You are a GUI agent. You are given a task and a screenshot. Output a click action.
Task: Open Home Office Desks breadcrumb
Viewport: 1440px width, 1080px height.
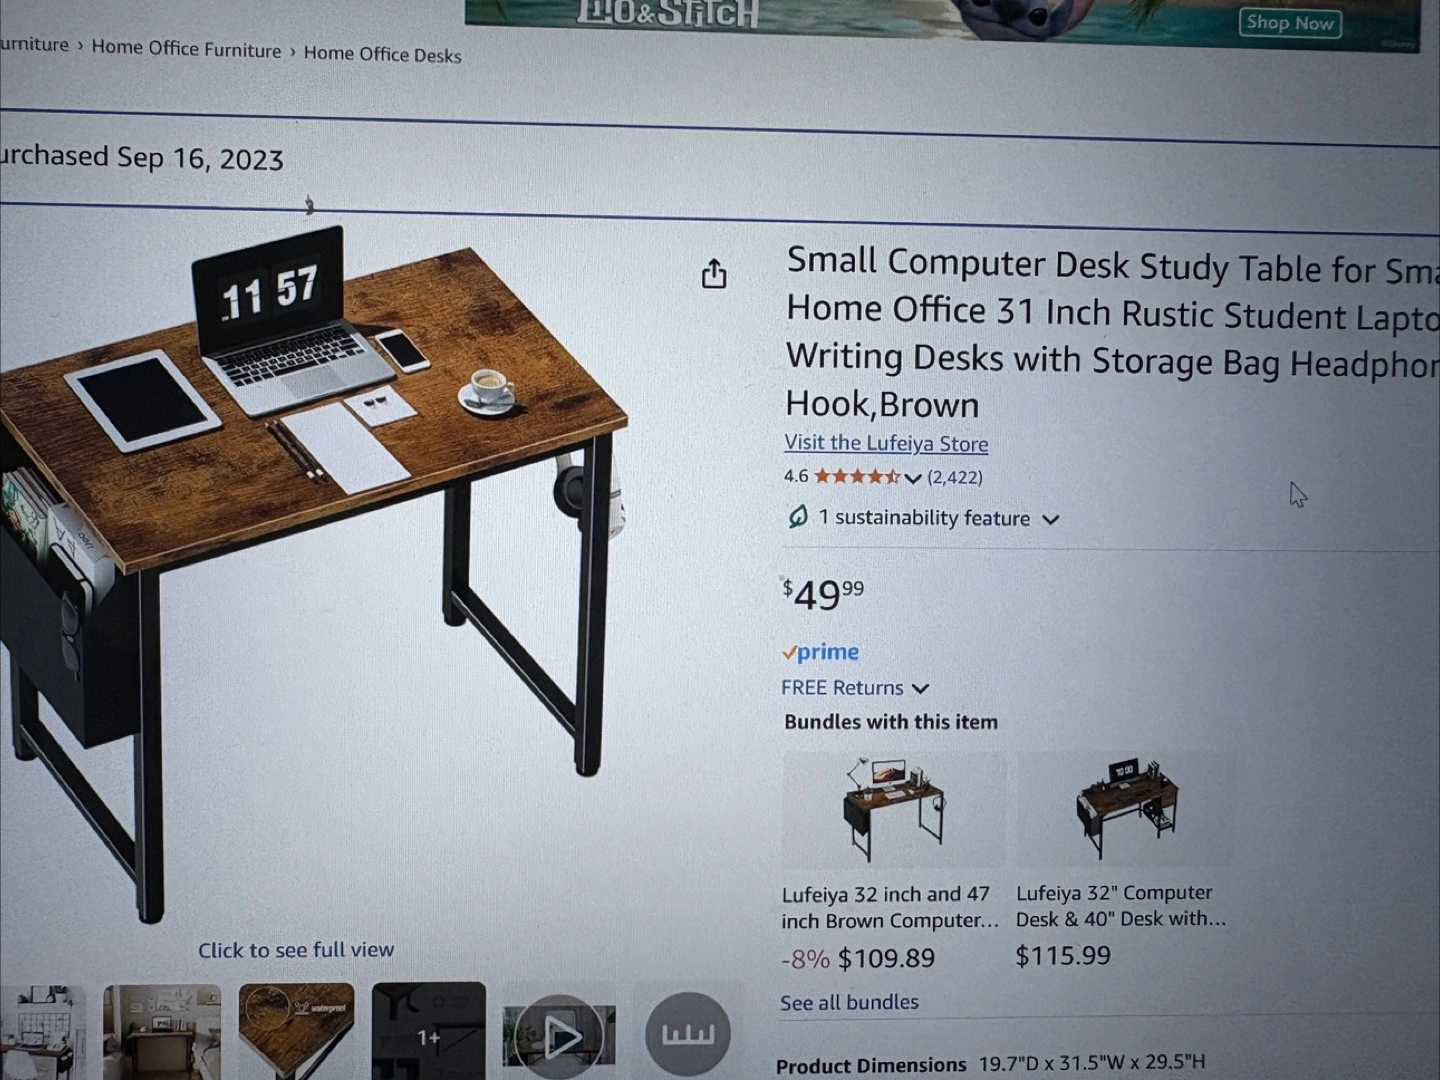382,54
